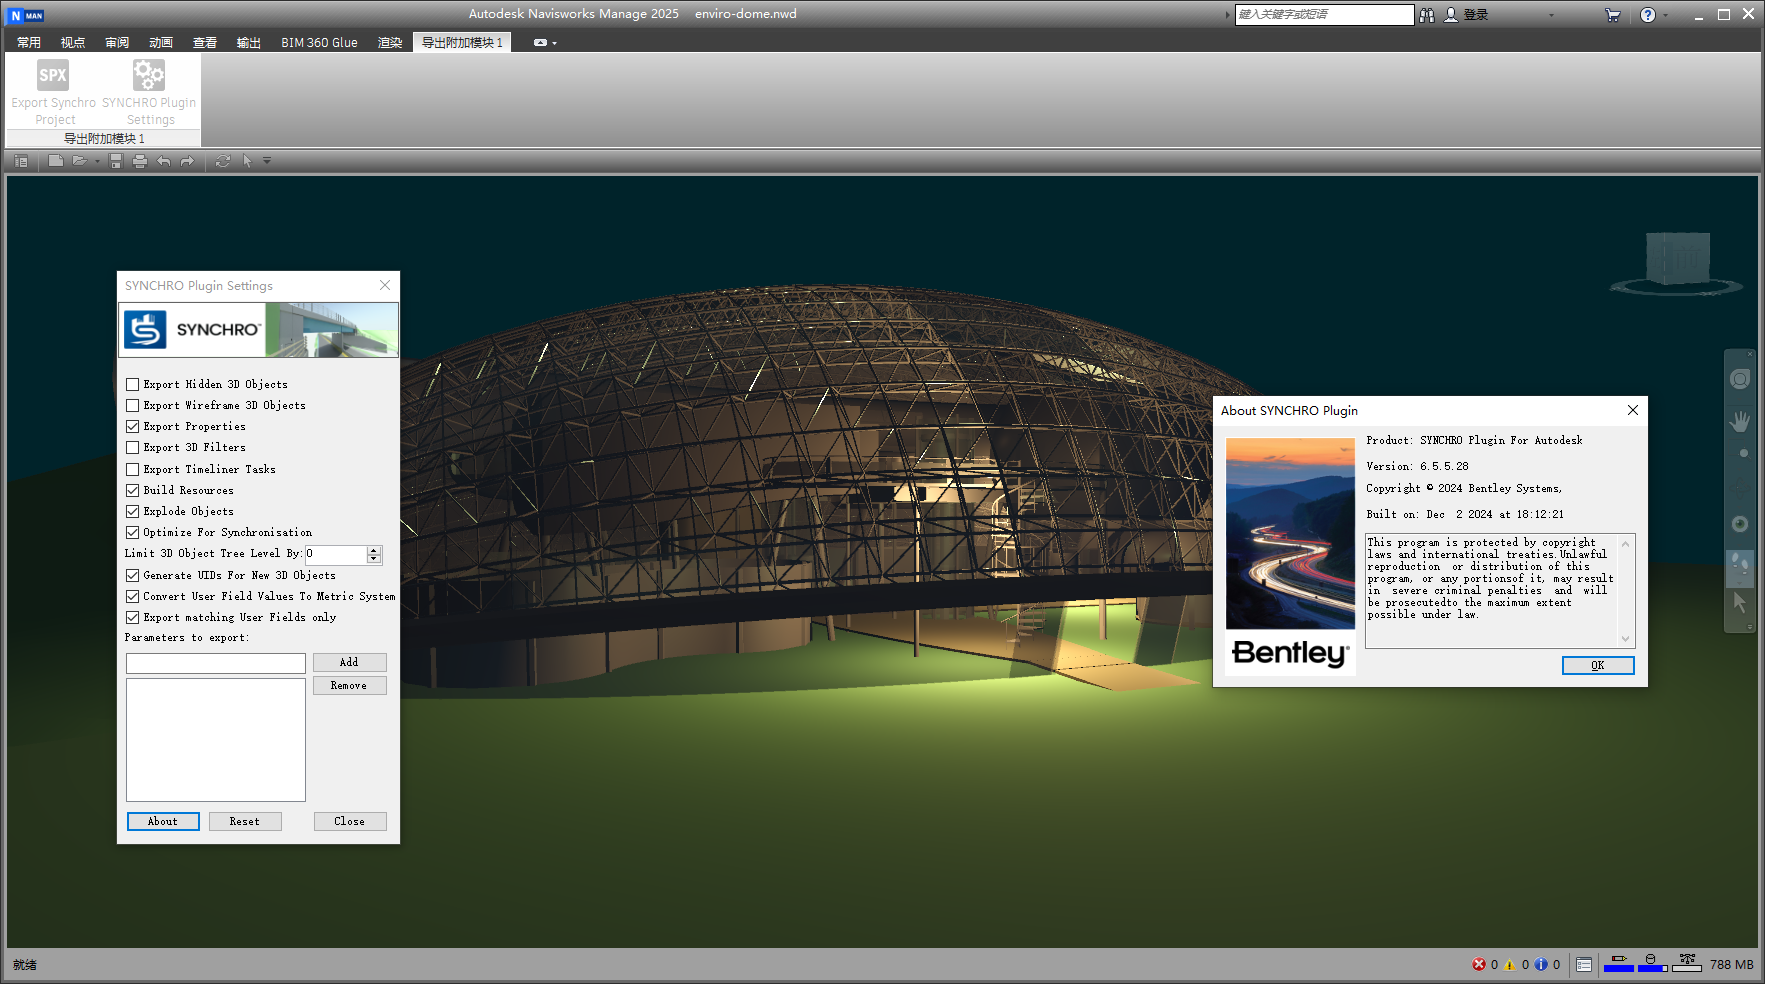This screenshot has height=984, width=1765.
Task: Open SYNCHRO Plugin Settings gear icon
Action: point(149,75)
